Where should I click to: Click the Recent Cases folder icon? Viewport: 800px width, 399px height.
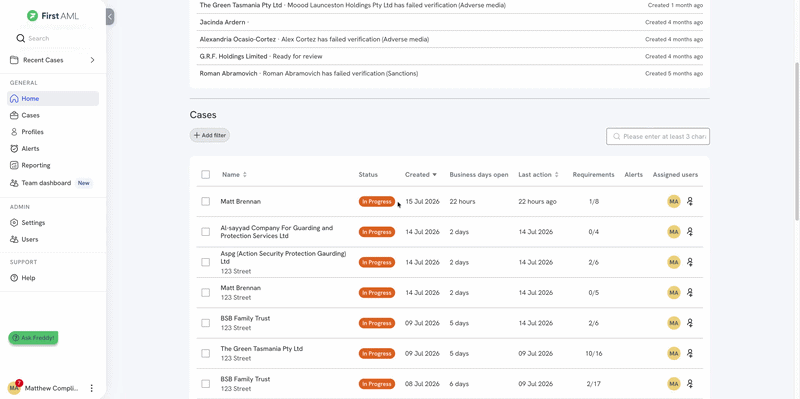coord(14,60)
